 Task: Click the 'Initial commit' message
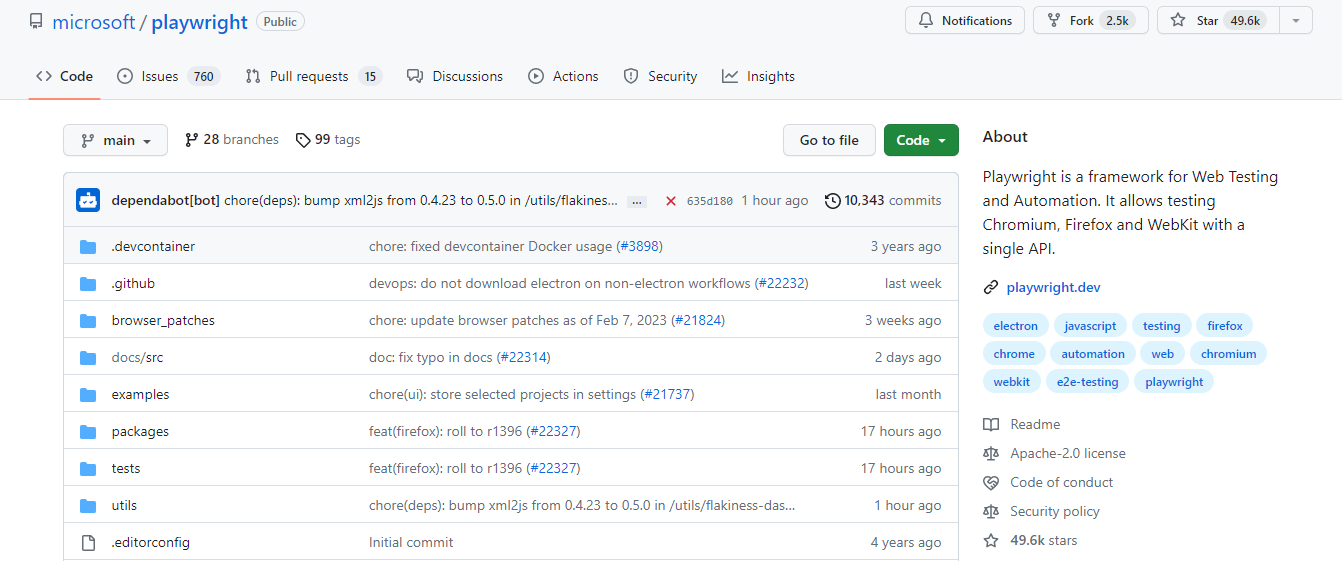pos(411,543)
